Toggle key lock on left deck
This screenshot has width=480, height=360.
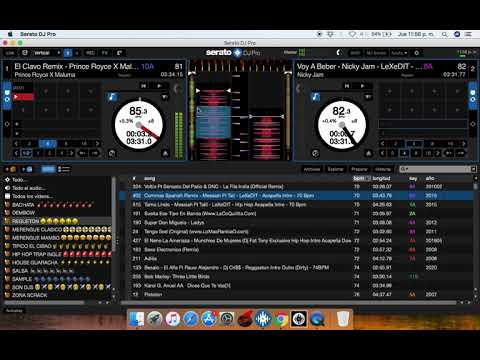(x=112, y=97)
